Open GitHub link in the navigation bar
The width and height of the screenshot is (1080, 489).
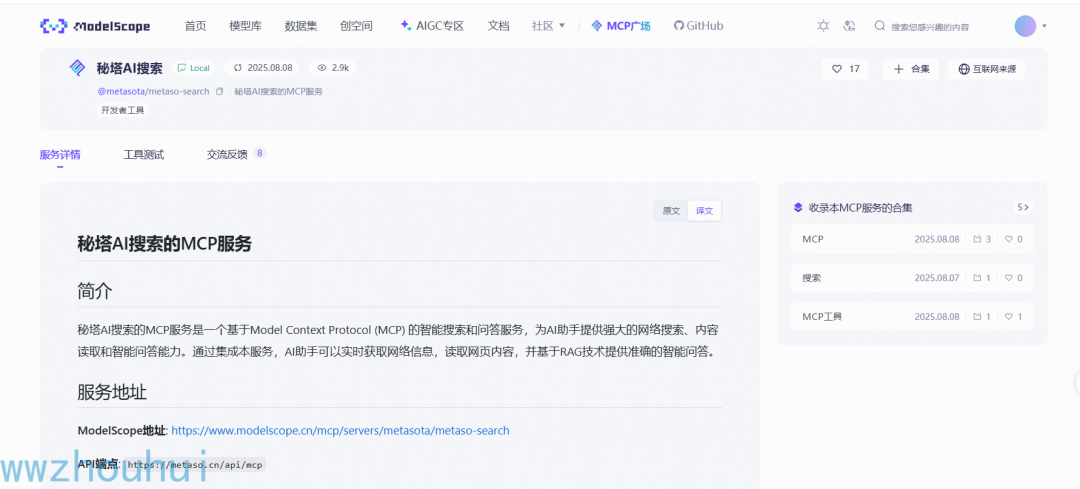point(698,26)
